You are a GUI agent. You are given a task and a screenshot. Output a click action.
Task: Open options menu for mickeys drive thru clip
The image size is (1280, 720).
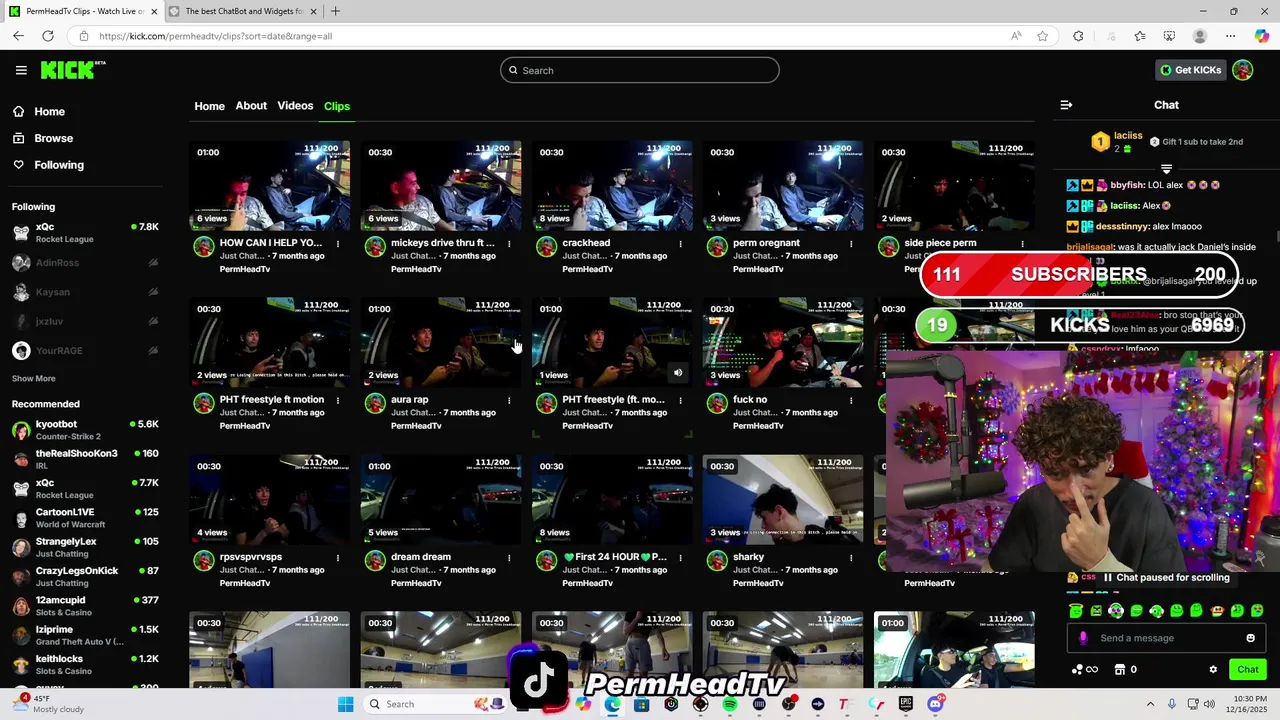[x=509, y=243]
